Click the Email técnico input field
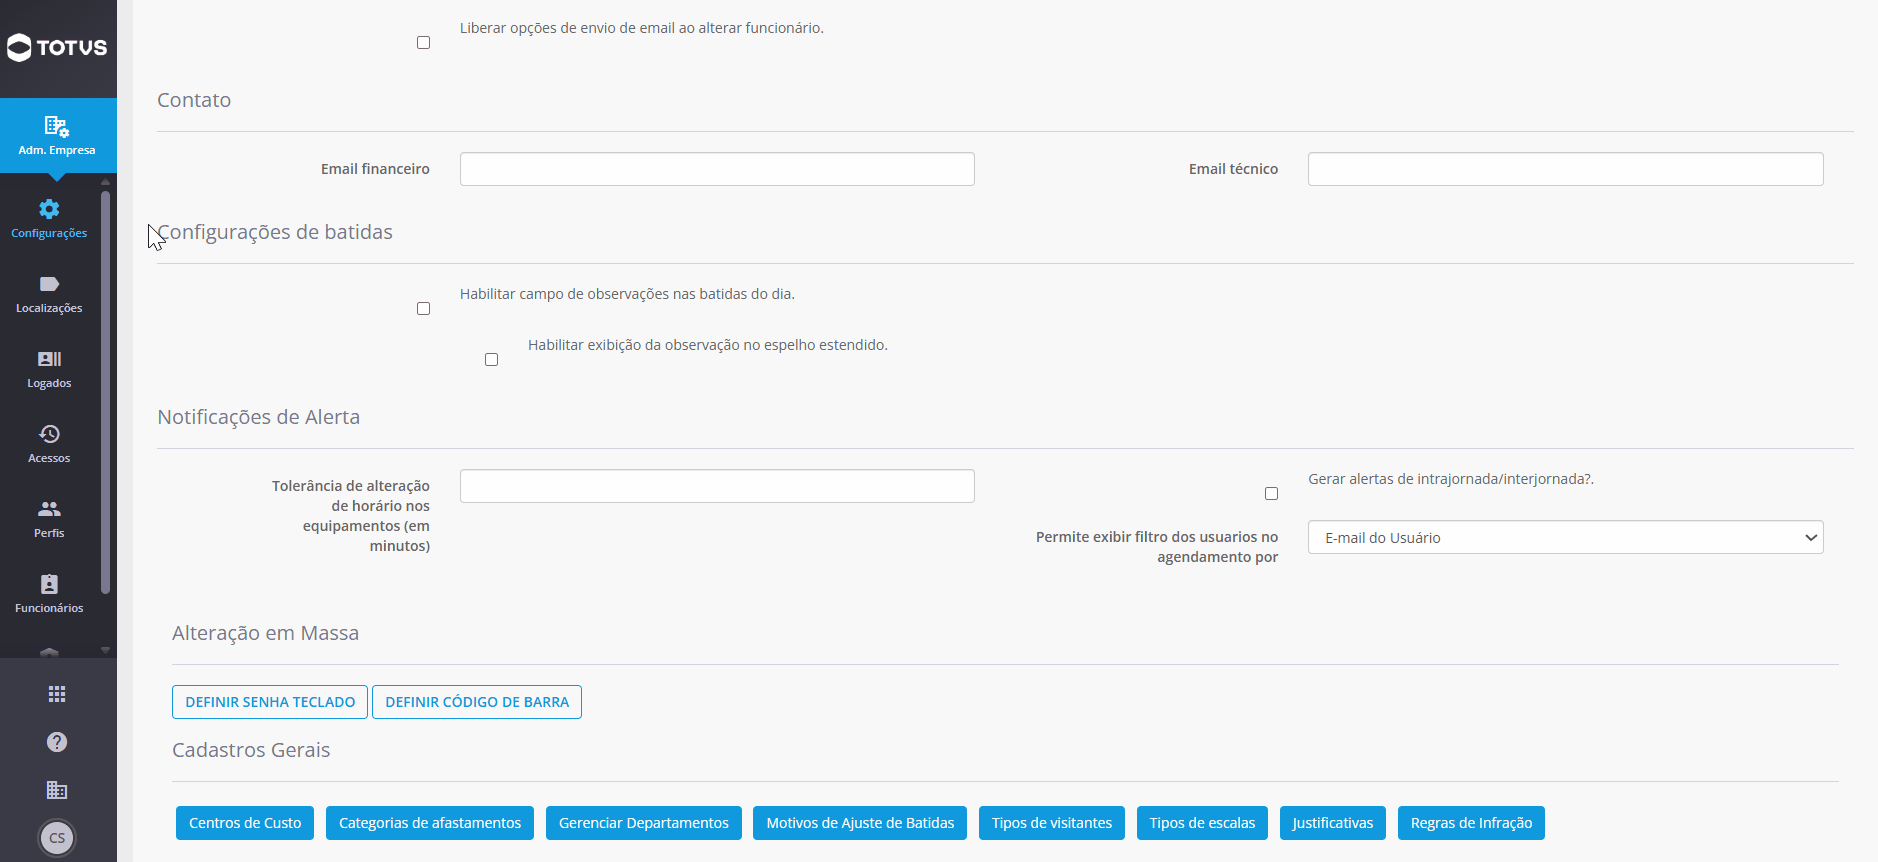This screenshot has height=862, width=1878. tap(1566, 169)
